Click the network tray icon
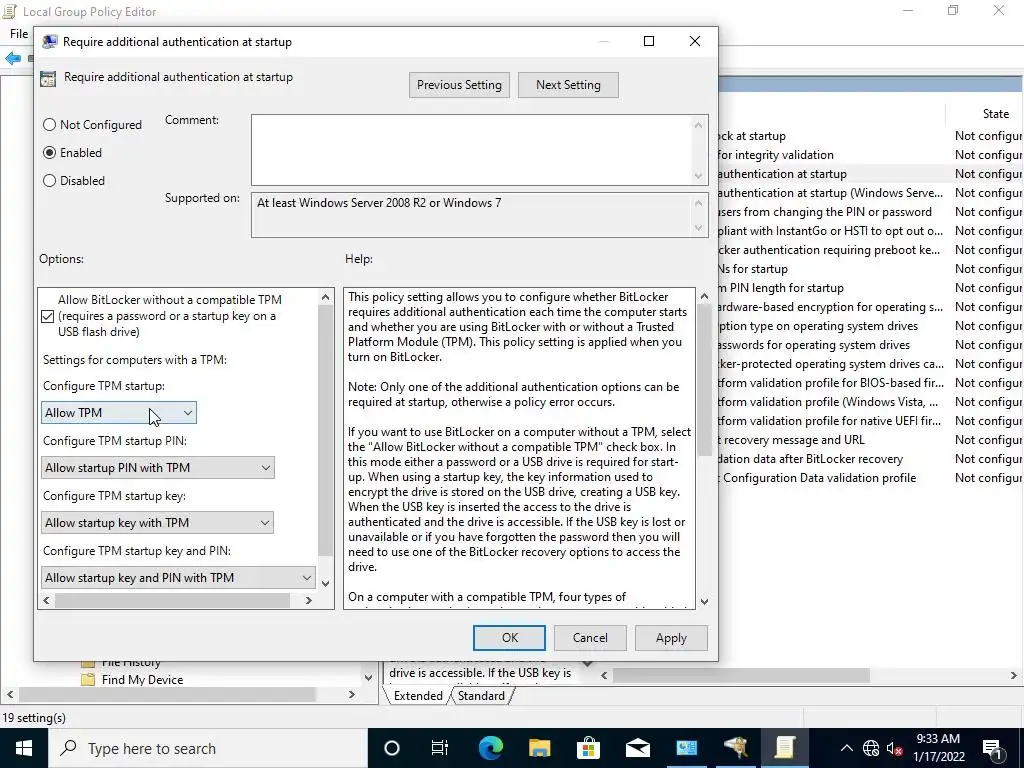This screenshot has height=768, width=1024. pos(871,748)
